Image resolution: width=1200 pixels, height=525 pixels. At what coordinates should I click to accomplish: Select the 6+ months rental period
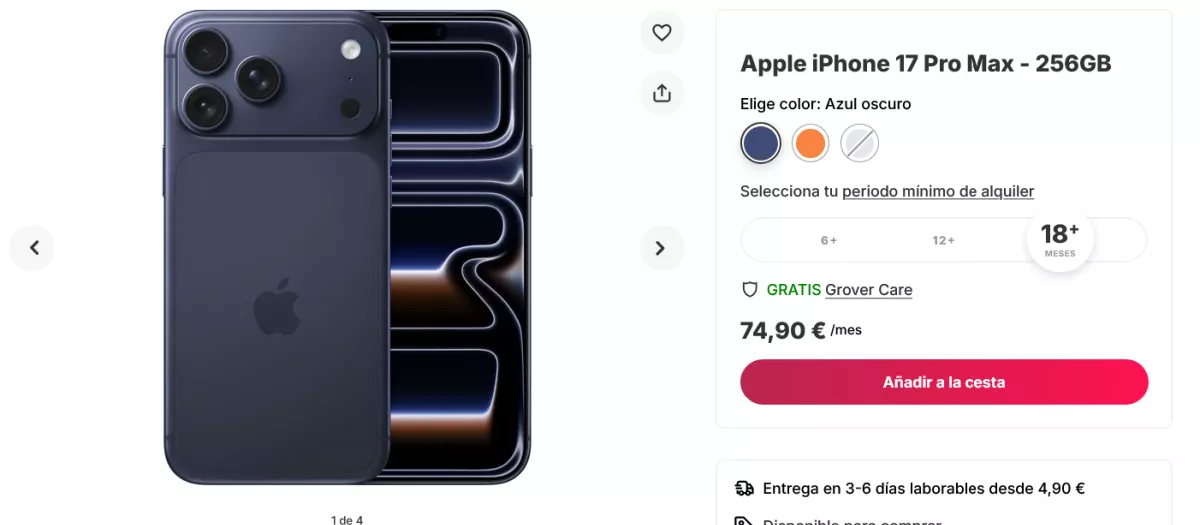point(829,241)
